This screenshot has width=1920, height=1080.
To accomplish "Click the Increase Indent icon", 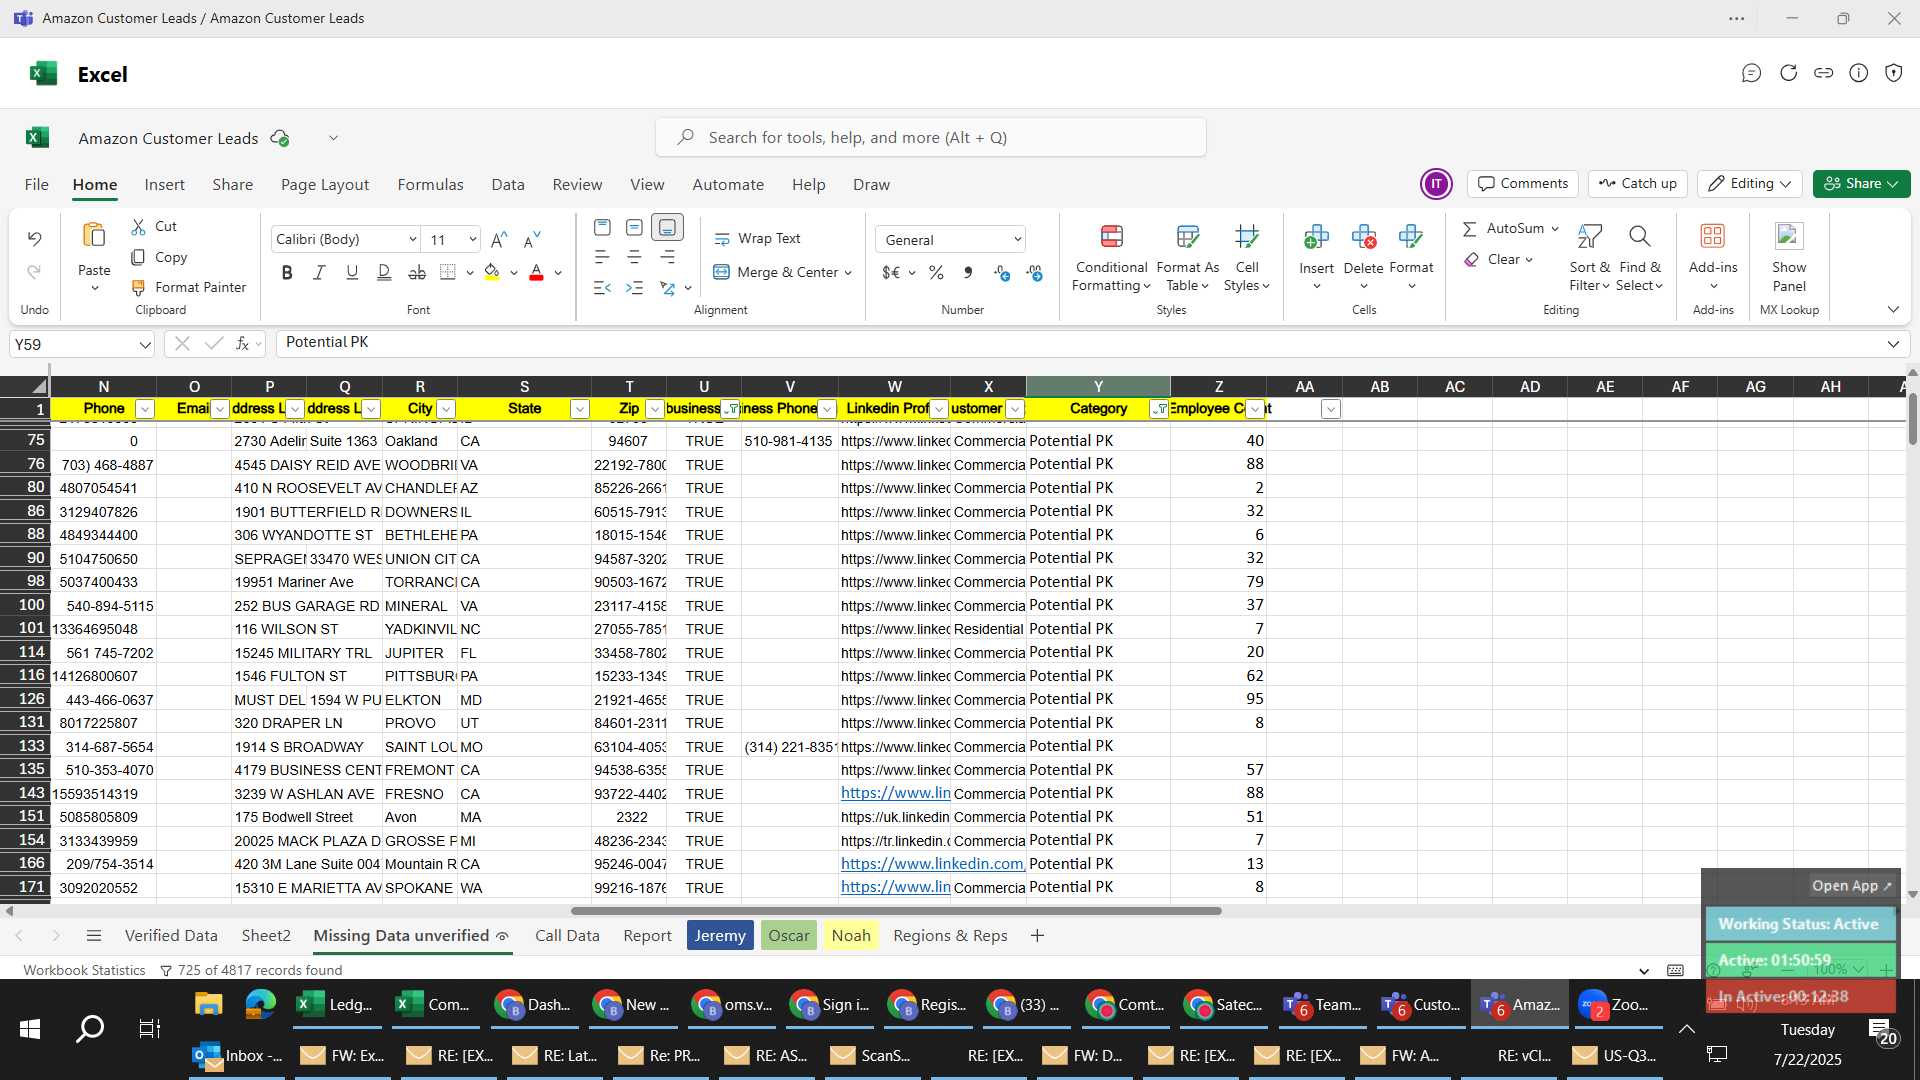I will [x=634, y=287].
